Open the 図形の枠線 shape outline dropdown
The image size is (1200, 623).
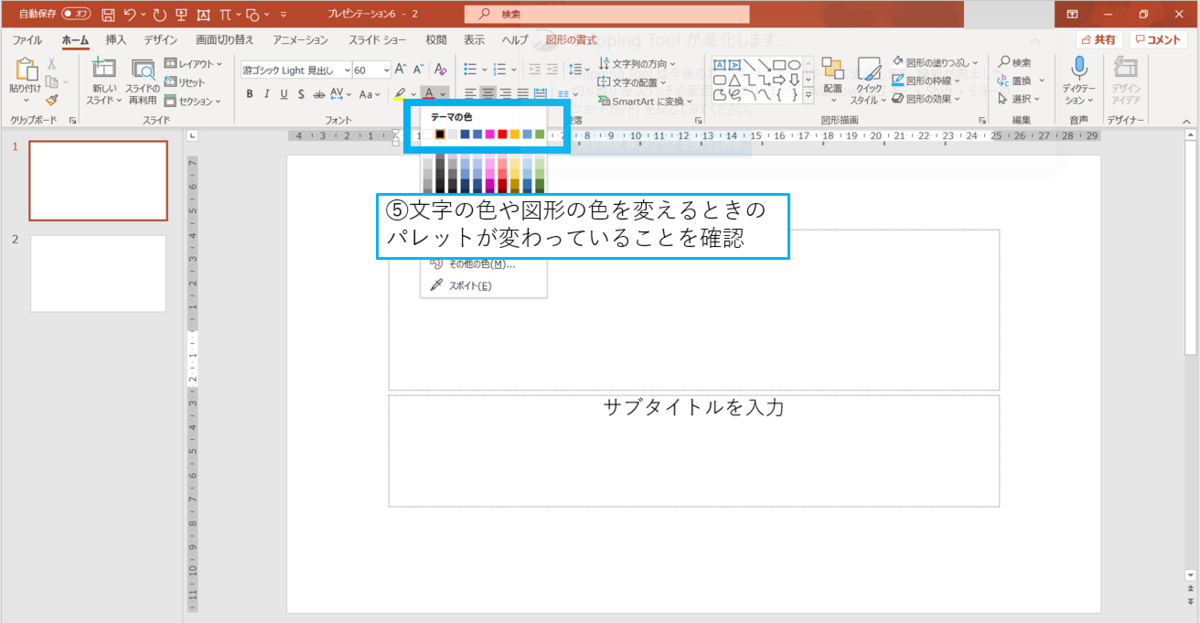pyautogui.click(x=926, y=80)
